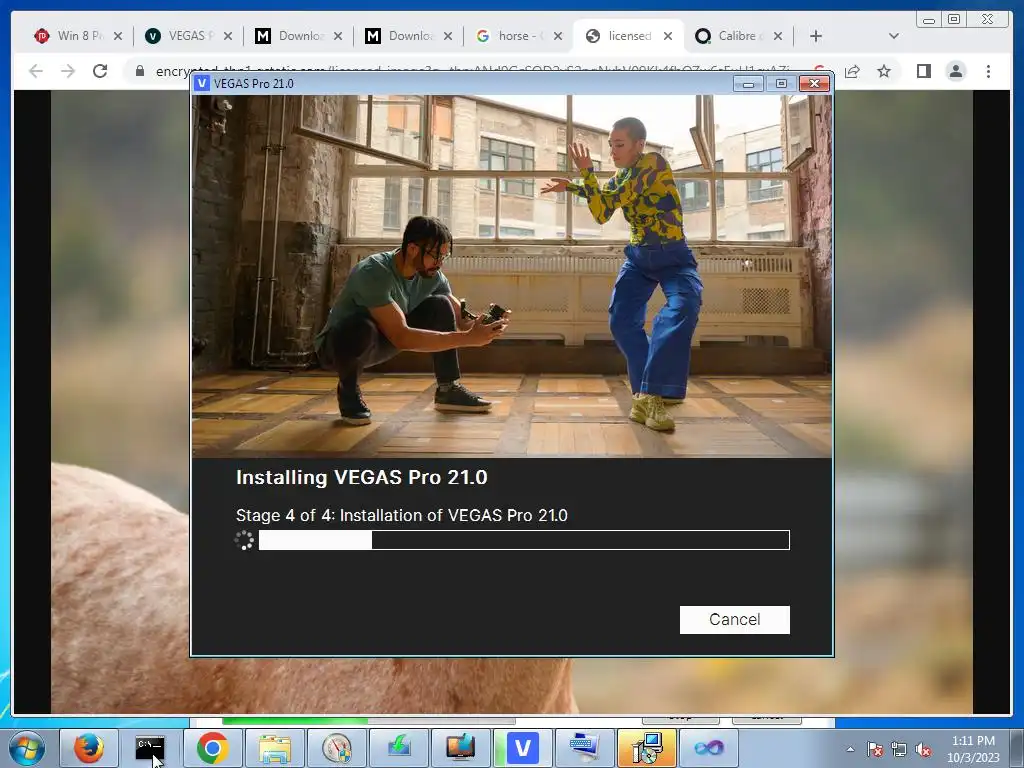Switch to Chrome from the taskbar
Image resolution: width=1024 pixels, height=768 pixels.
click(x=212, y=748)
